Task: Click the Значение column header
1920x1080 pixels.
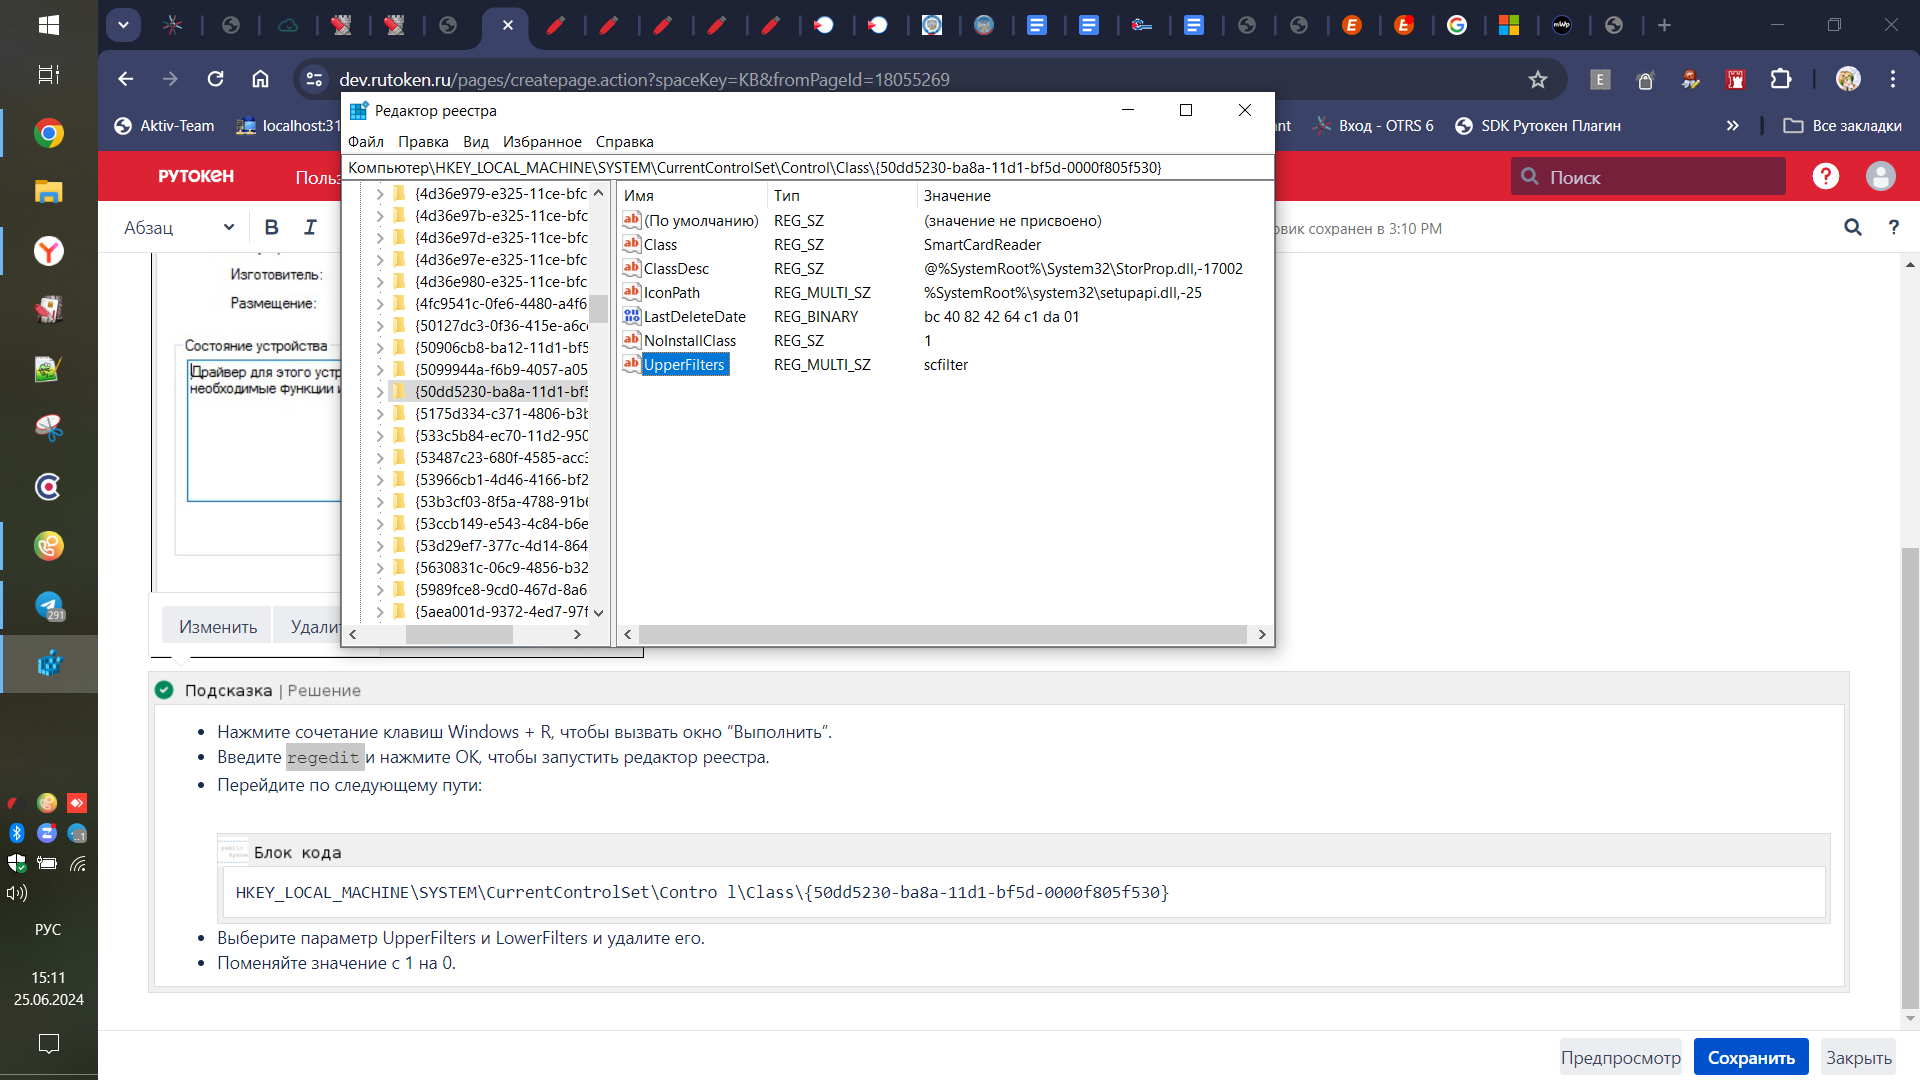Action: coord(1094,195)
